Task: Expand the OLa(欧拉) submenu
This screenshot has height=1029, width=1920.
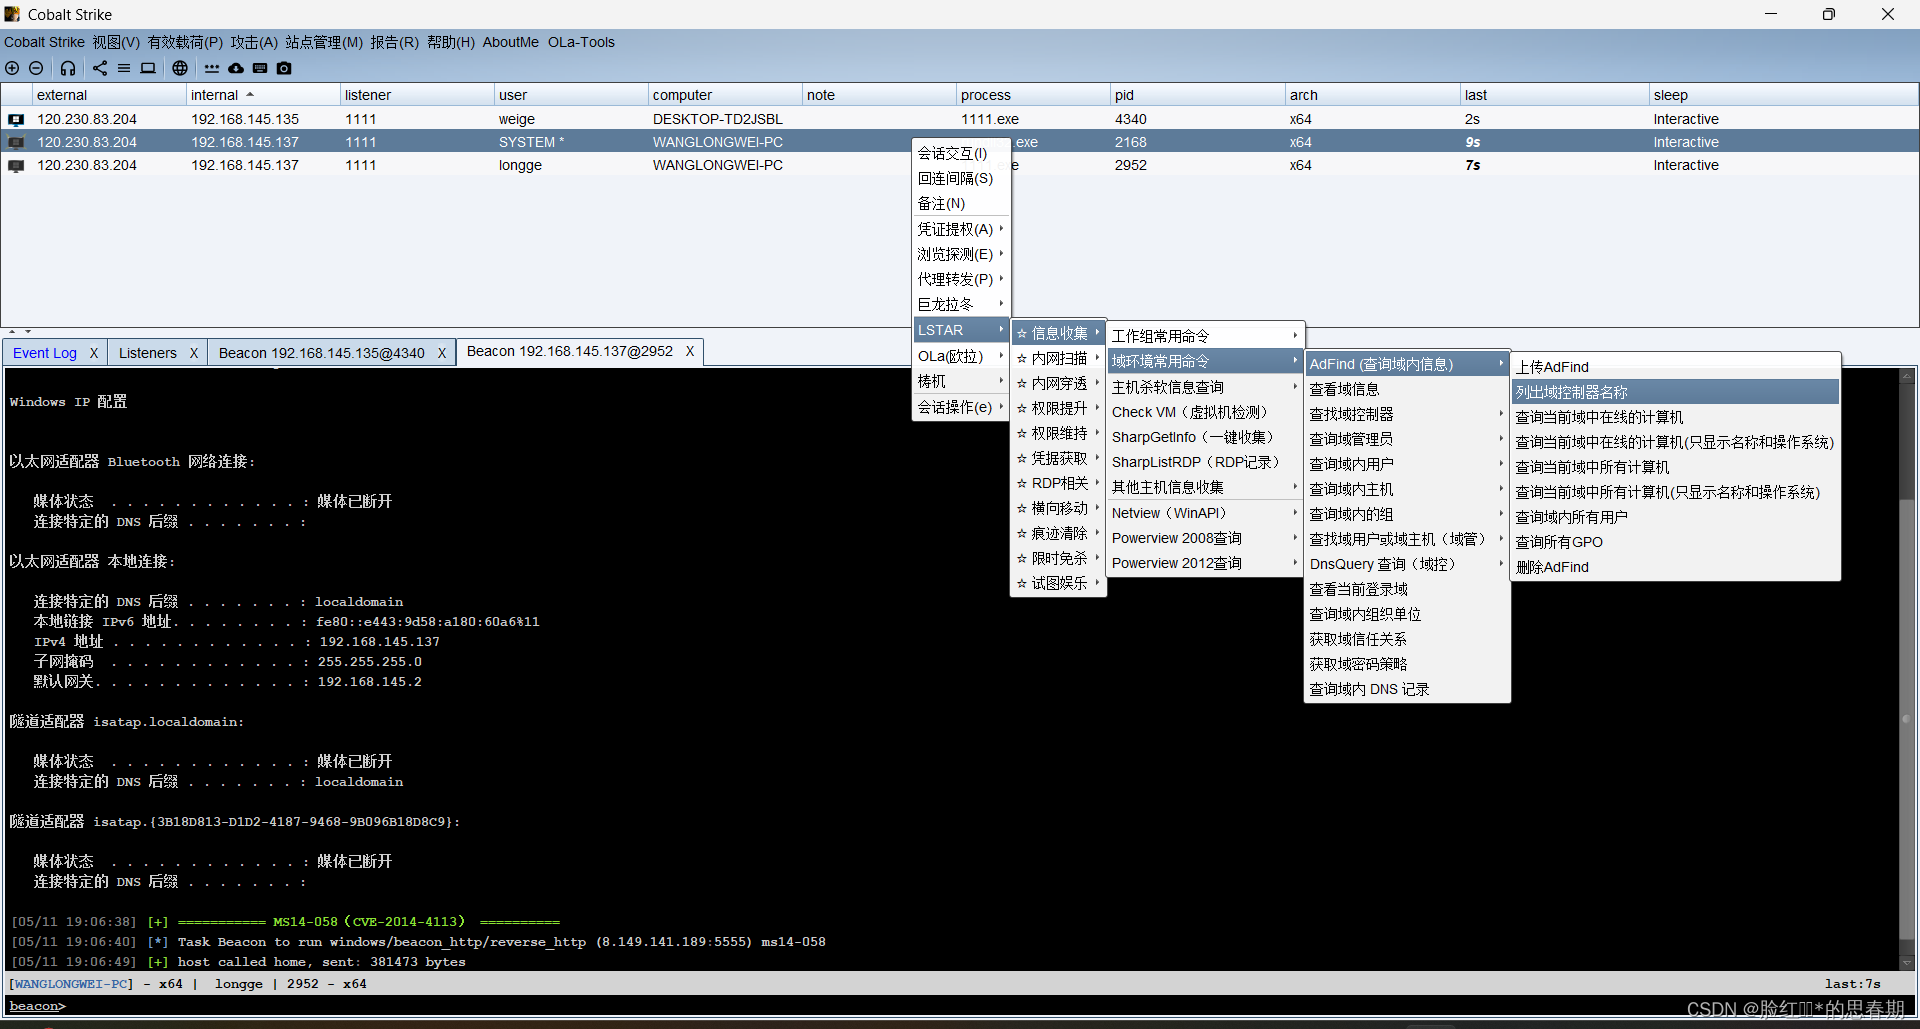Action: [x=961, y=356]
